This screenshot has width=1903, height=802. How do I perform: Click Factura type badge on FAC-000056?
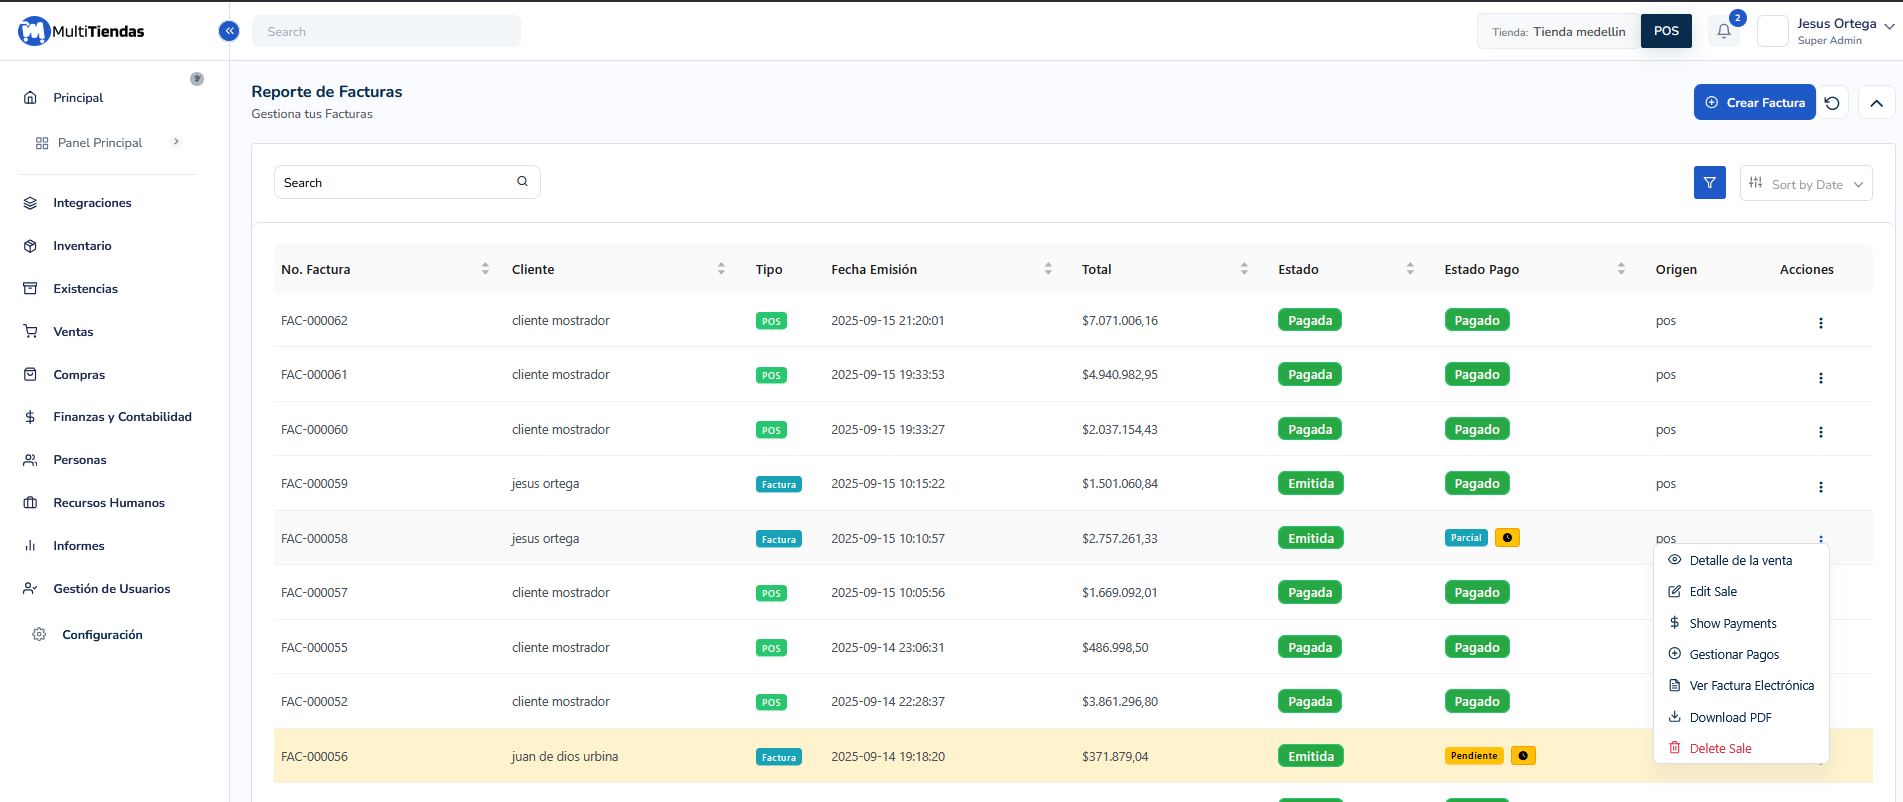click(x=779, y=758)
